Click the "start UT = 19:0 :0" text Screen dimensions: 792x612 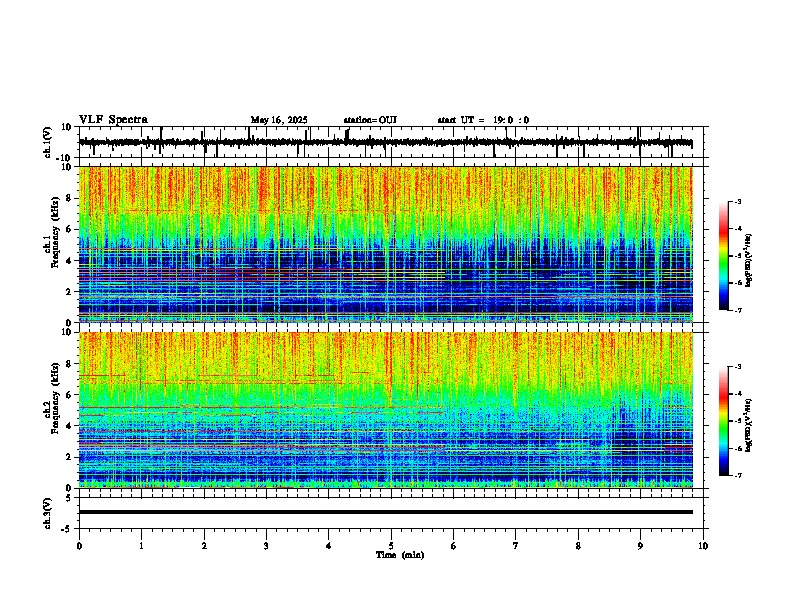483,120
